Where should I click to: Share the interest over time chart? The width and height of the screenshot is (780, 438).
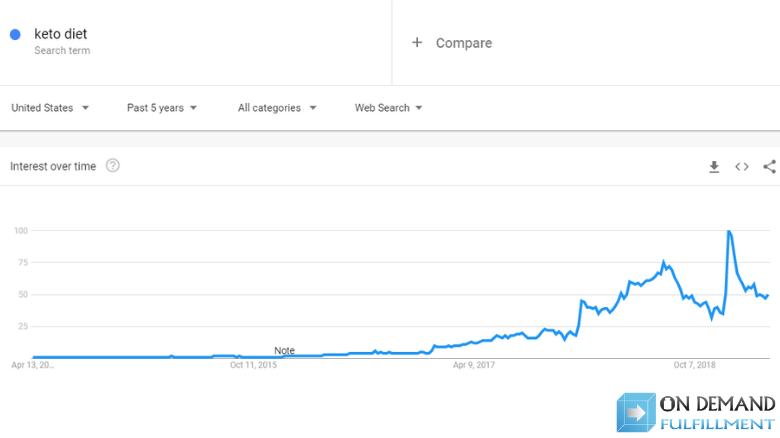click(770, 166)
